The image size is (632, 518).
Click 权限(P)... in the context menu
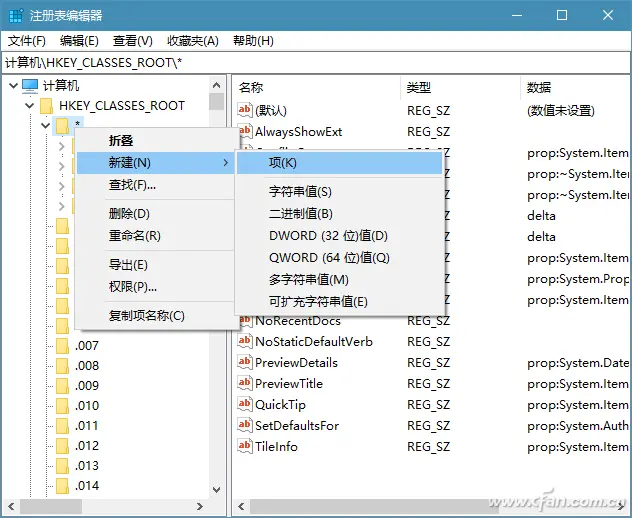(x=133, y=287)
